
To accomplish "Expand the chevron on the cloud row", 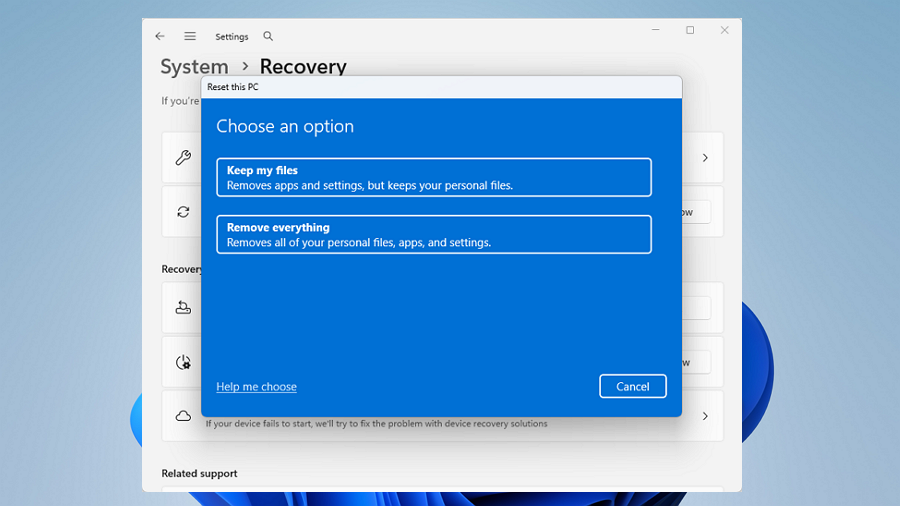I will coord(705,416).
